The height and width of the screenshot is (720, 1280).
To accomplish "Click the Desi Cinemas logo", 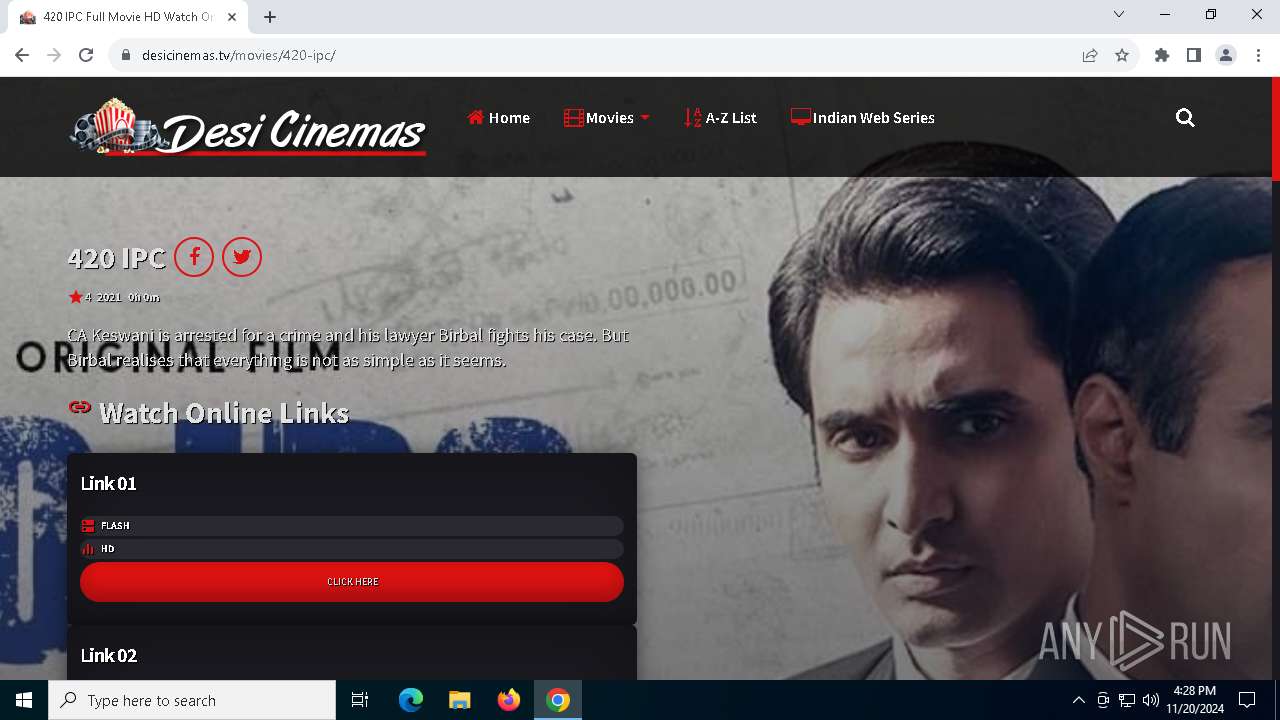I will coord(247,127).
